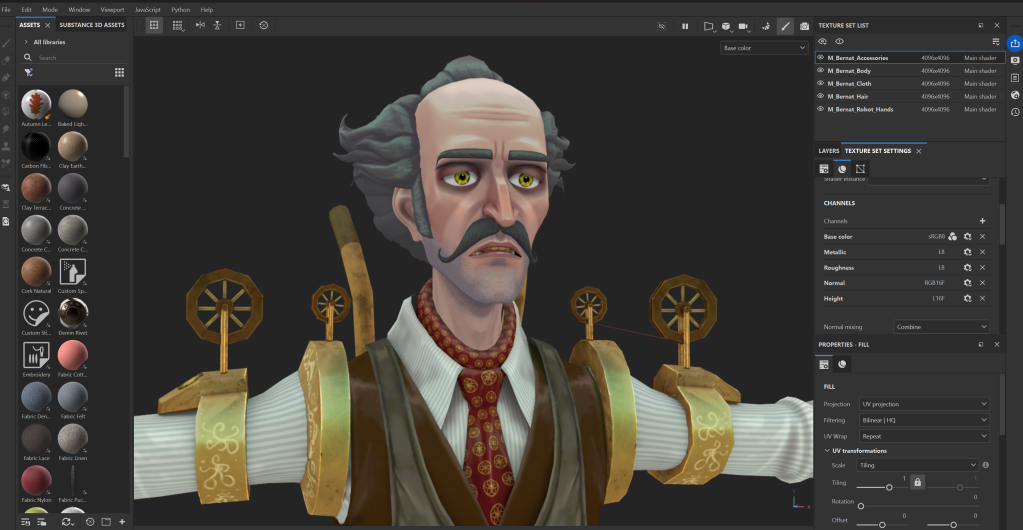
Task: Open the assets filter icon
Action: tap(28, 72)
